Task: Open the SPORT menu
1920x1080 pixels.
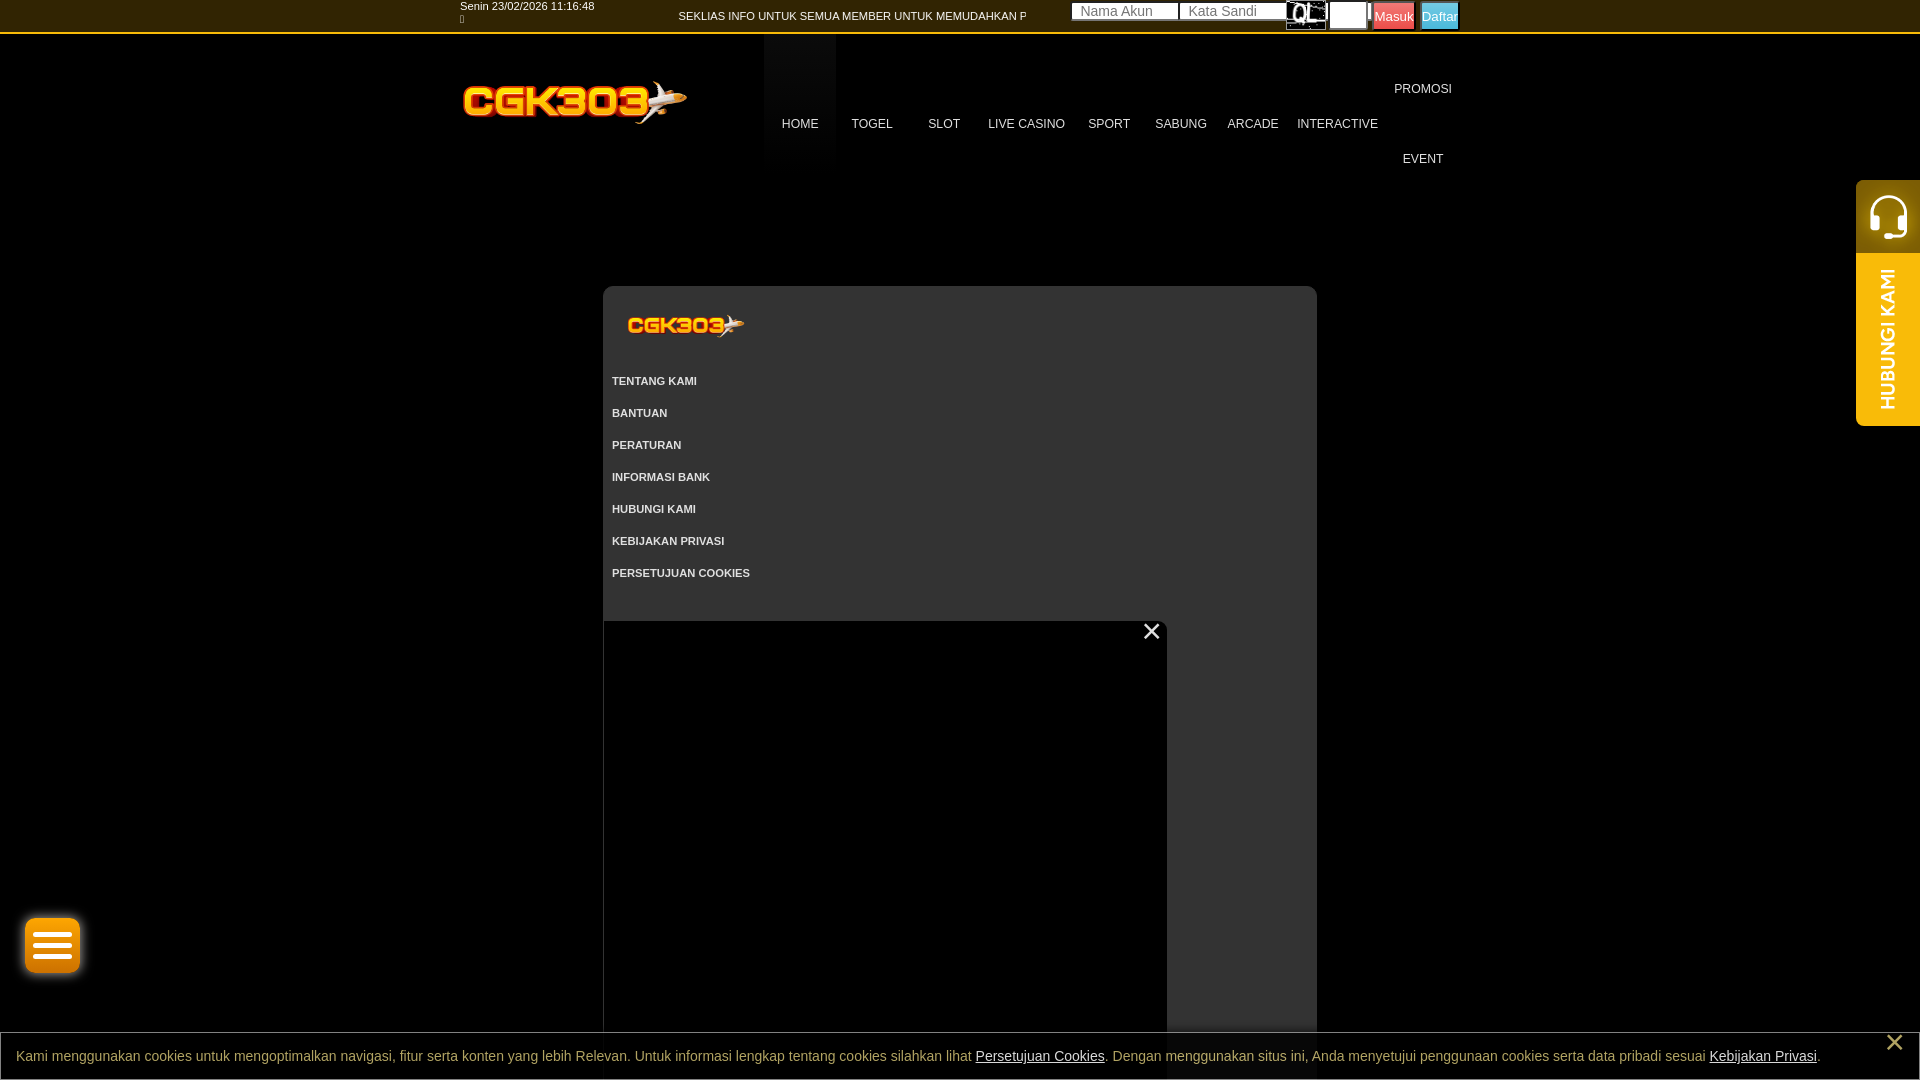Action: pyautogui.click(x=1109, y=124)
